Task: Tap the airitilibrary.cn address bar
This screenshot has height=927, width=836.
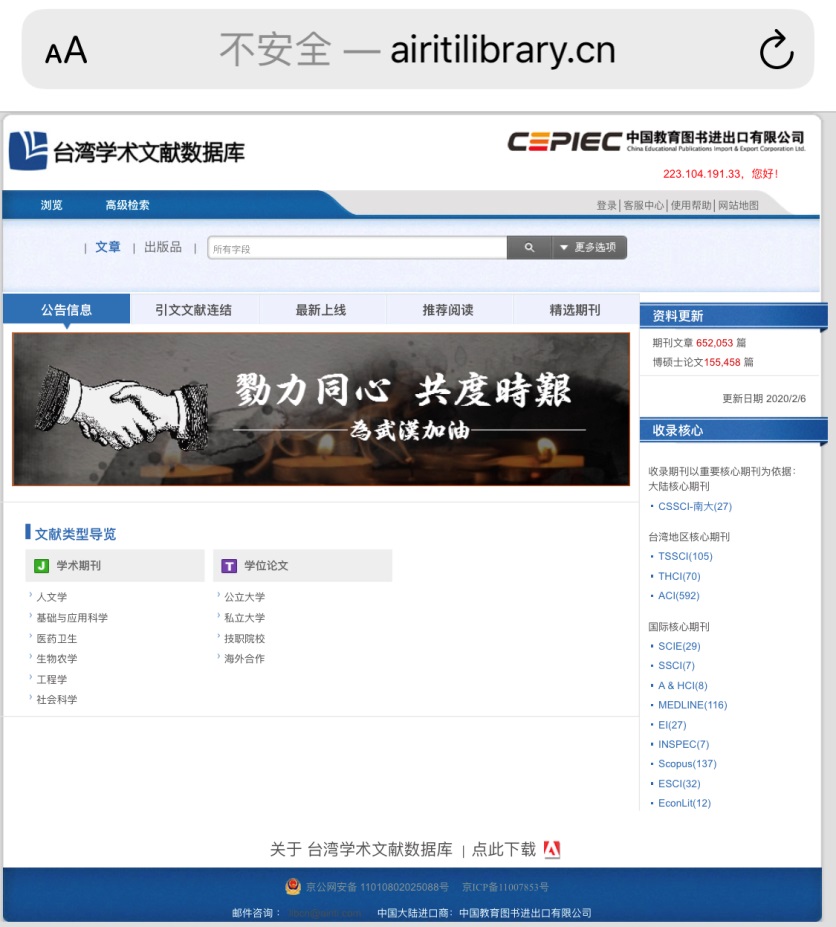Action: [x=417, y=50]
